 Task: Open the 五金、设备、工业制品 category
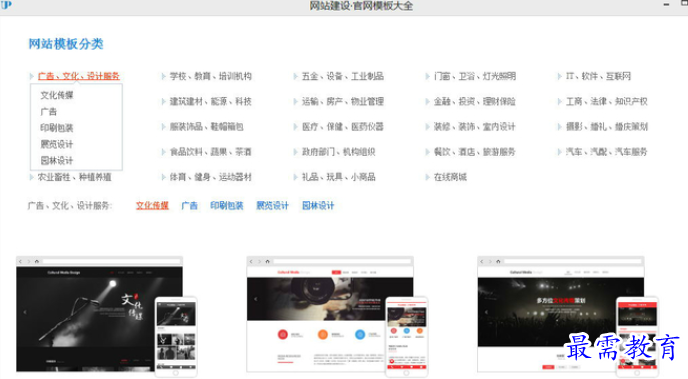[x=343, y=76]
